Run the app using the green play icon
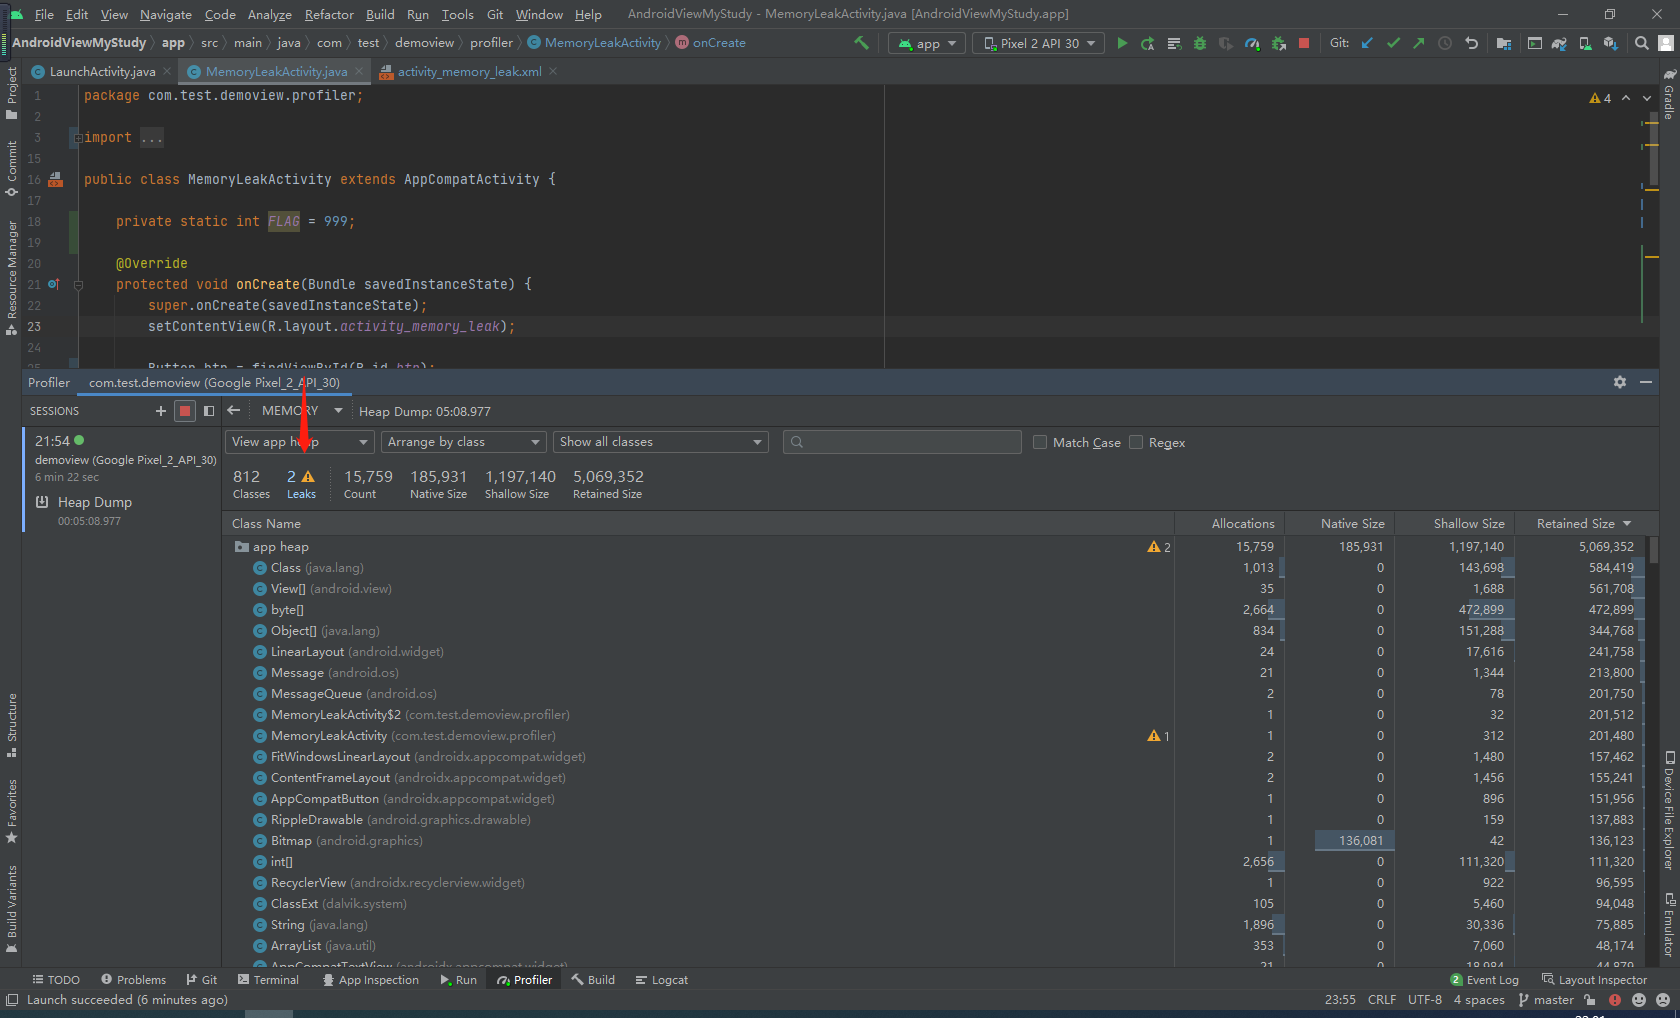Viewport: 1680px width, 1018px height. point(1122,43)
